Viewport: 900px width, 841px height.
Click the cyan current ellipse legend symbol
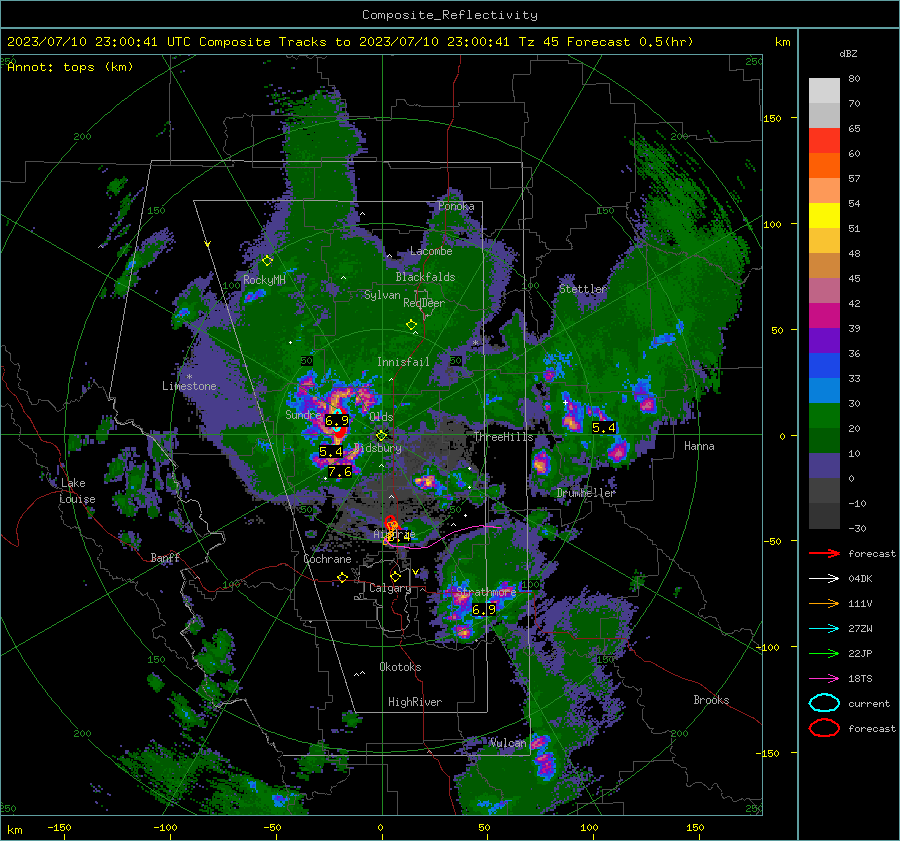tap(824, 703)
